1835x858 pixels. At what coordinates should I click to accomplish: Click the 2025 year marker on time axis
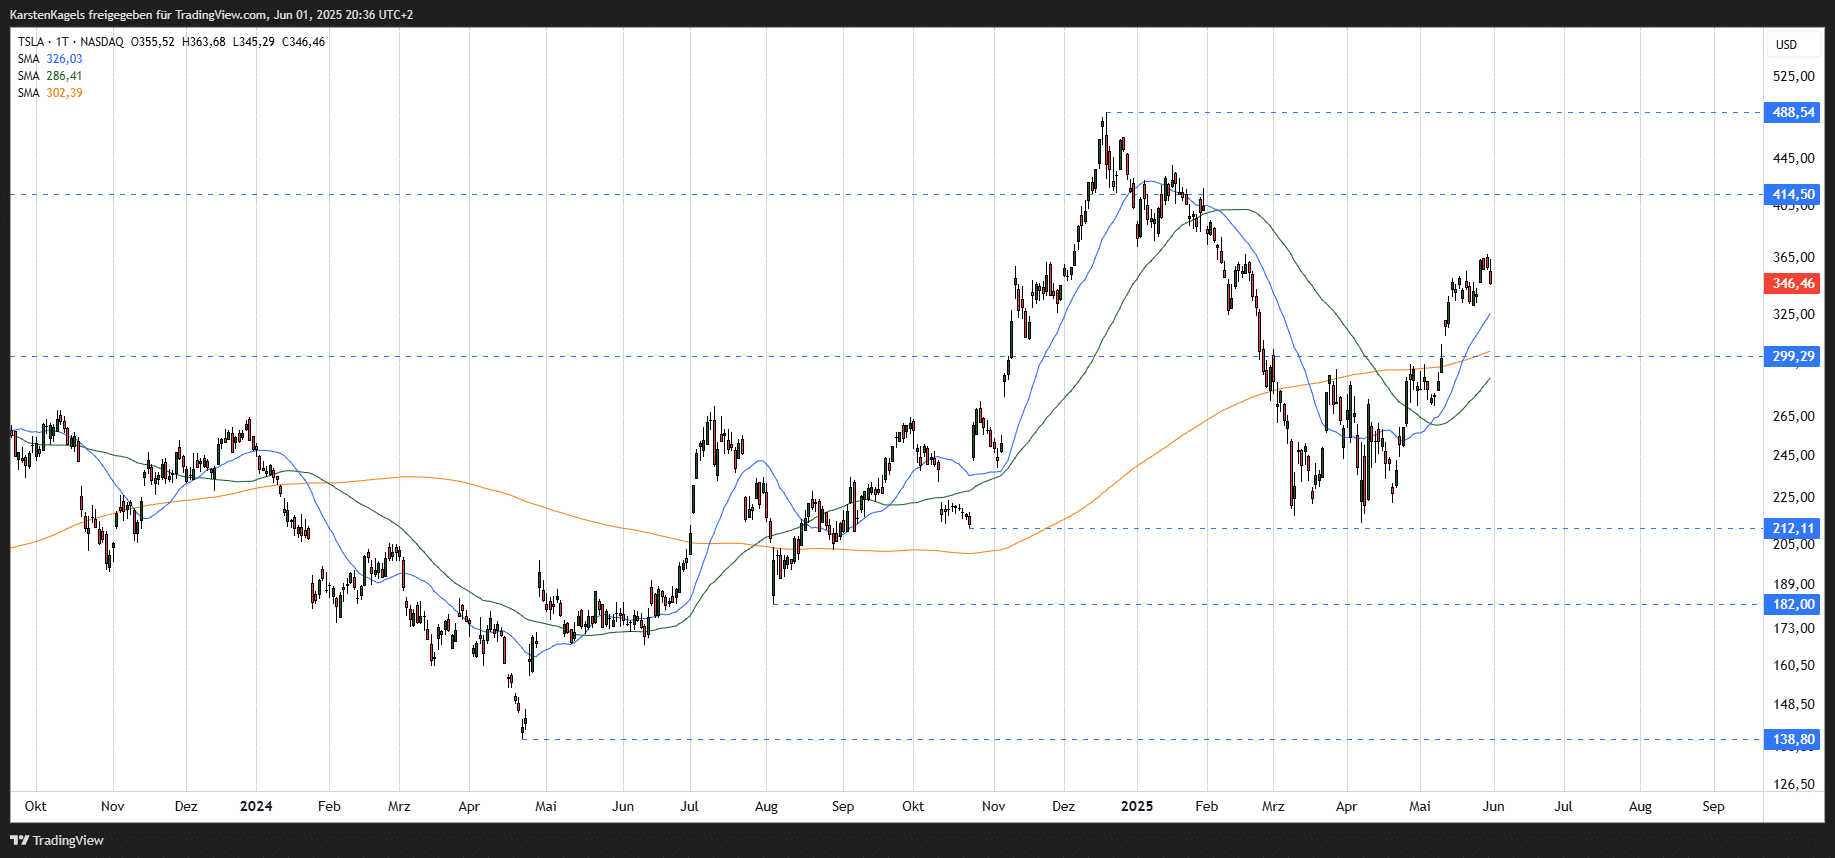click(1137, 806)
